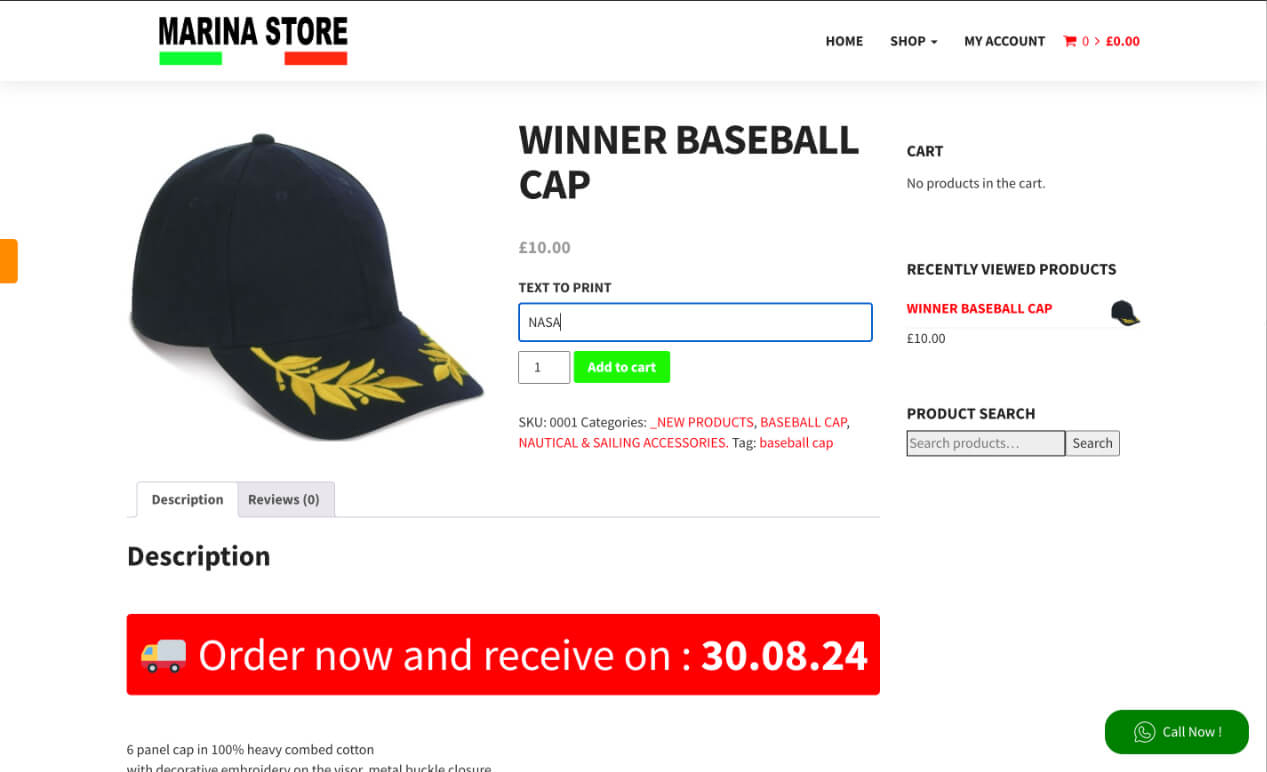
Task: Click the delivery truck icon in red banner
Action: (x=164, y=655)
